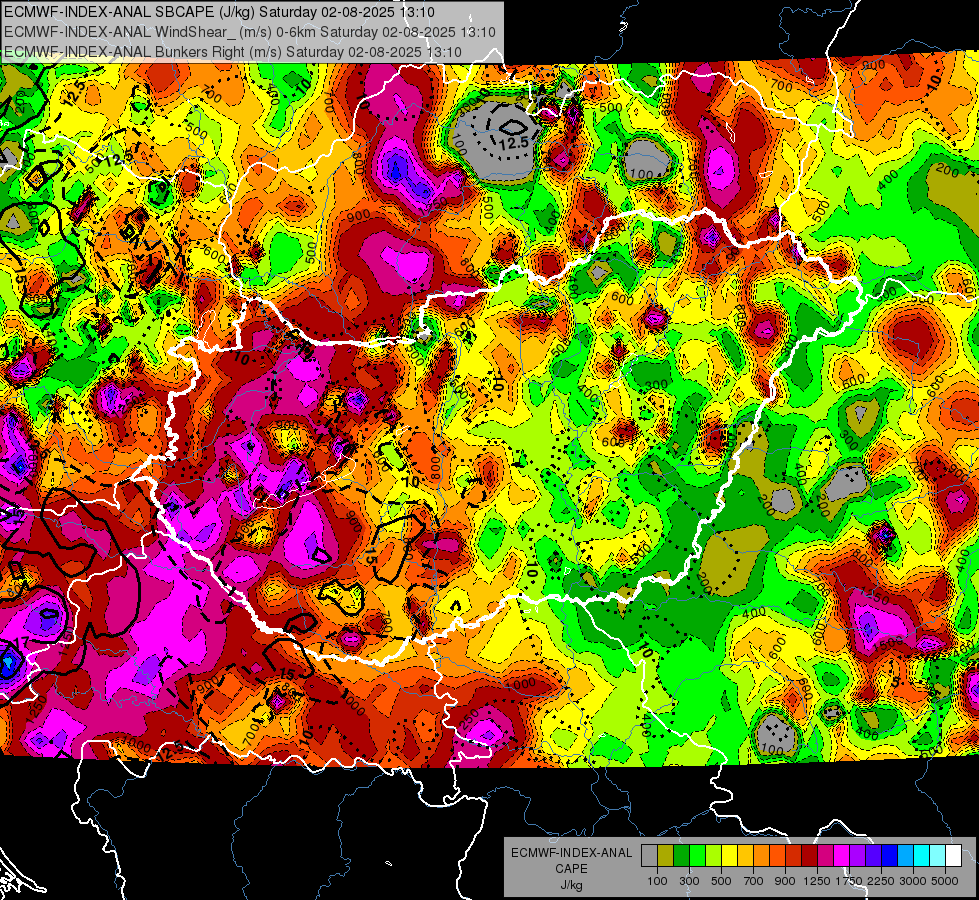
Task: Pick the sky blue legend swatch
Action: 905,856
